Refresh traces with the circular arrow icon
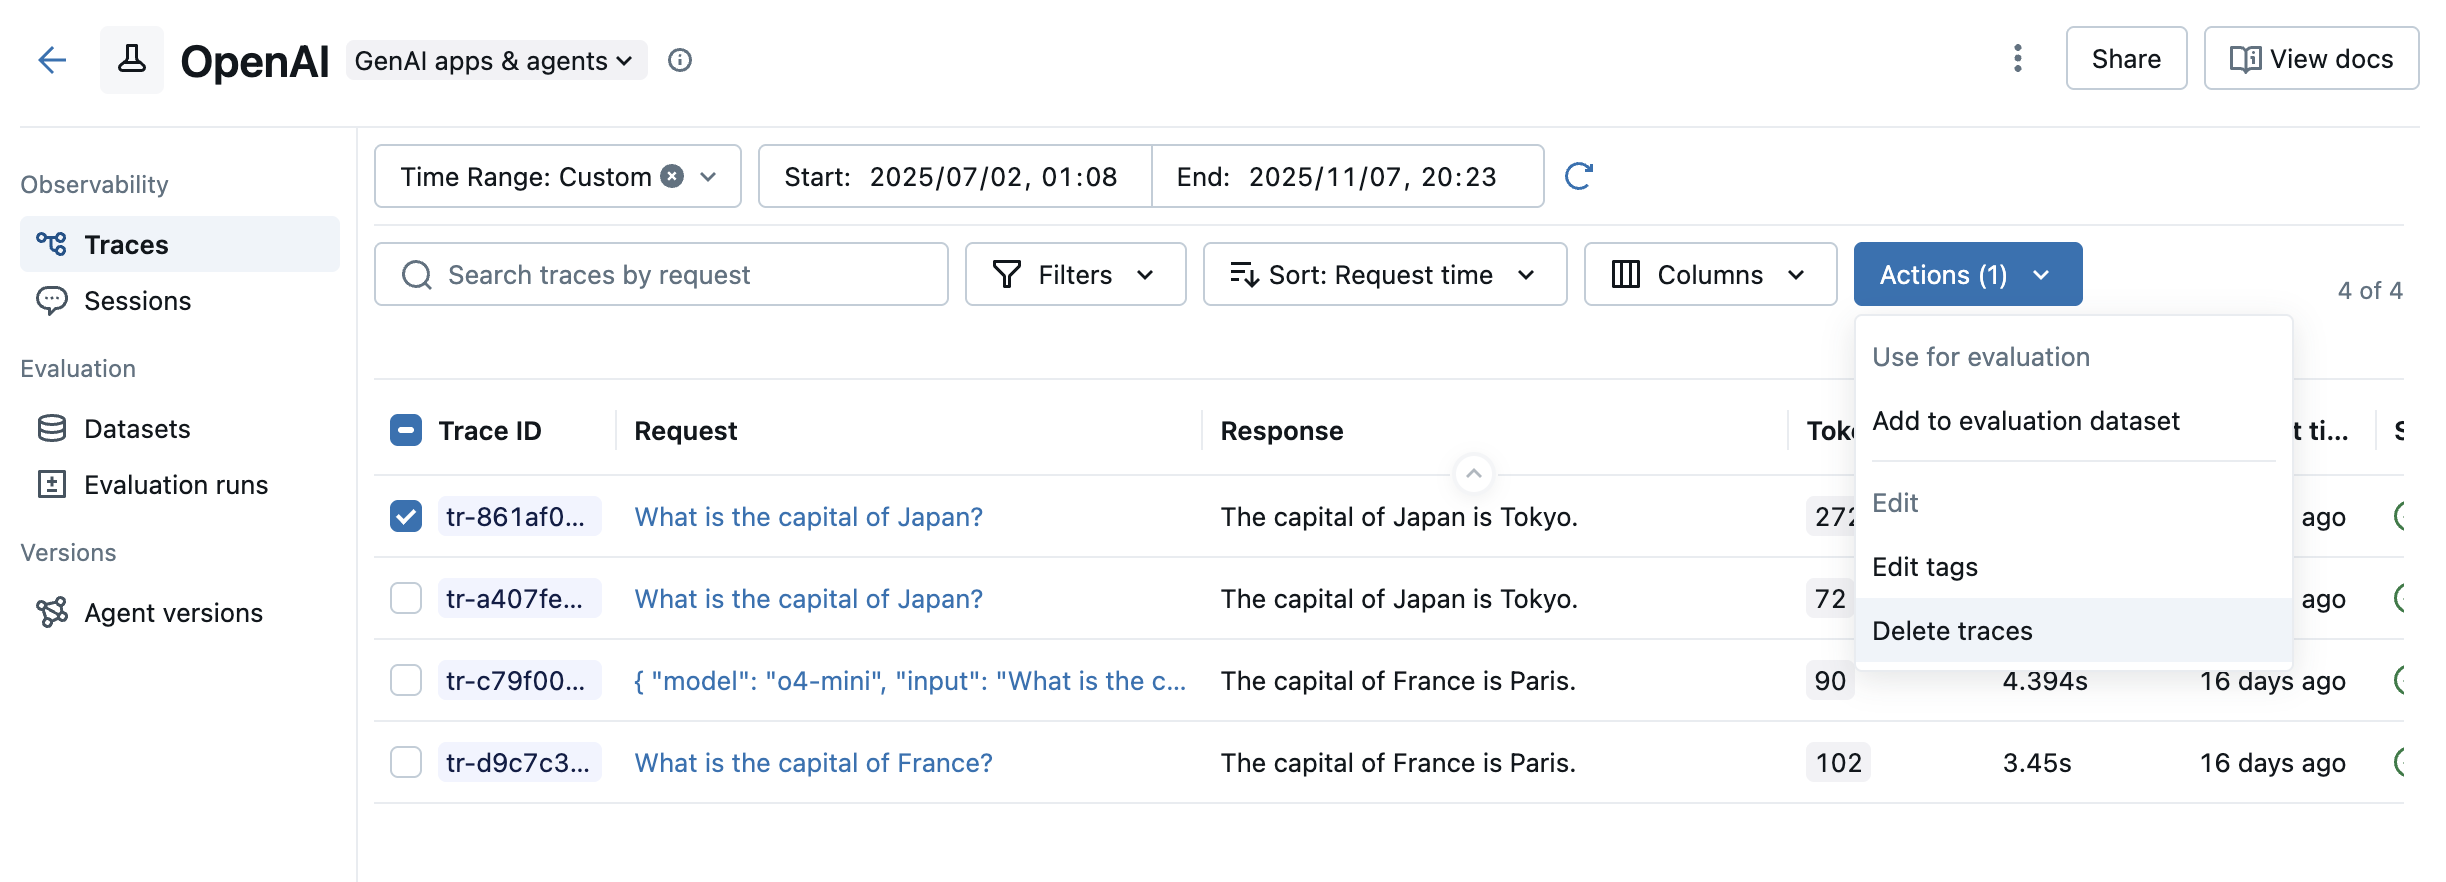Image resolution: width=2446 pixels, height=882 pixels. (x=1579, y=176)
